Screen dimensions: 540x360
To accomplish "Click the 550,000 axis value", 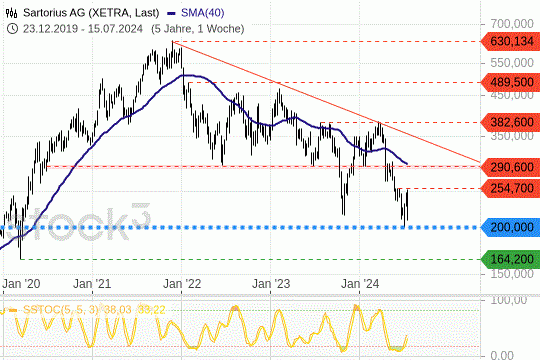I will (512, 63).
